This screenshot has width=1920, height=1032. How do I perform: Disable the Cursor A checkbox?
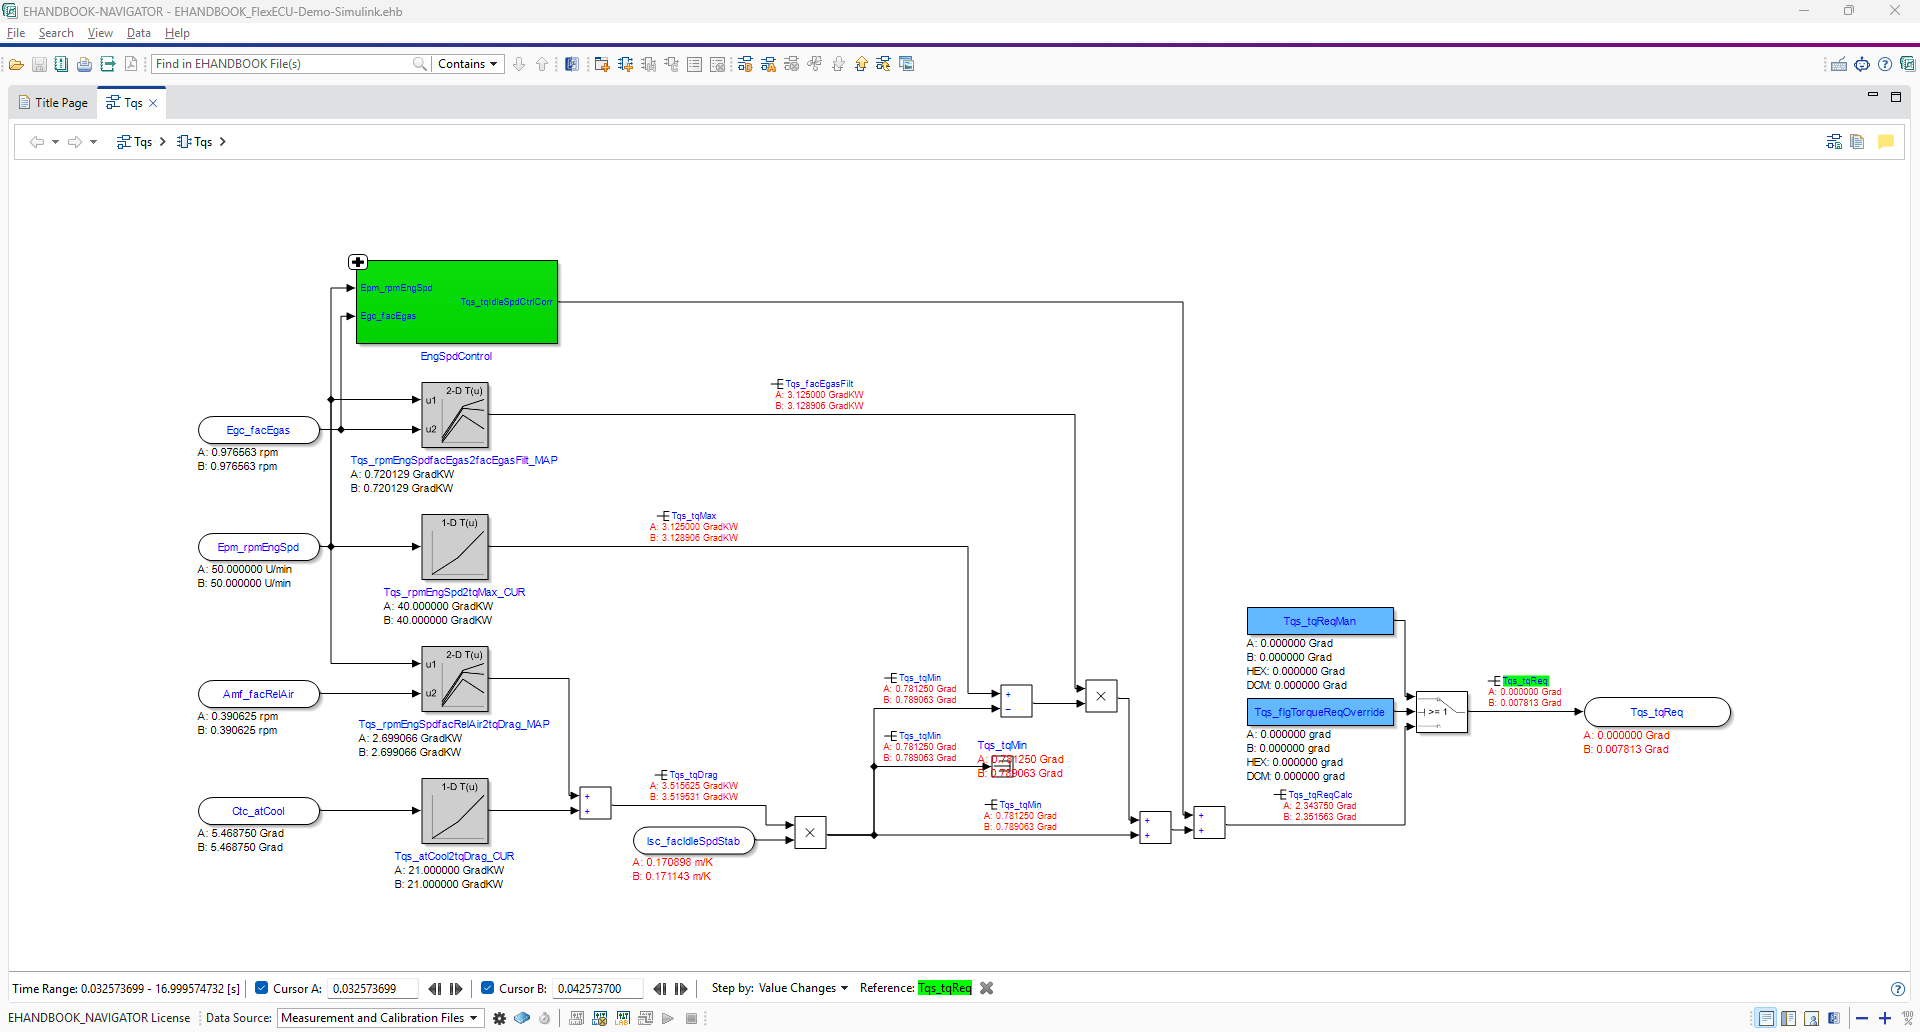262,988
